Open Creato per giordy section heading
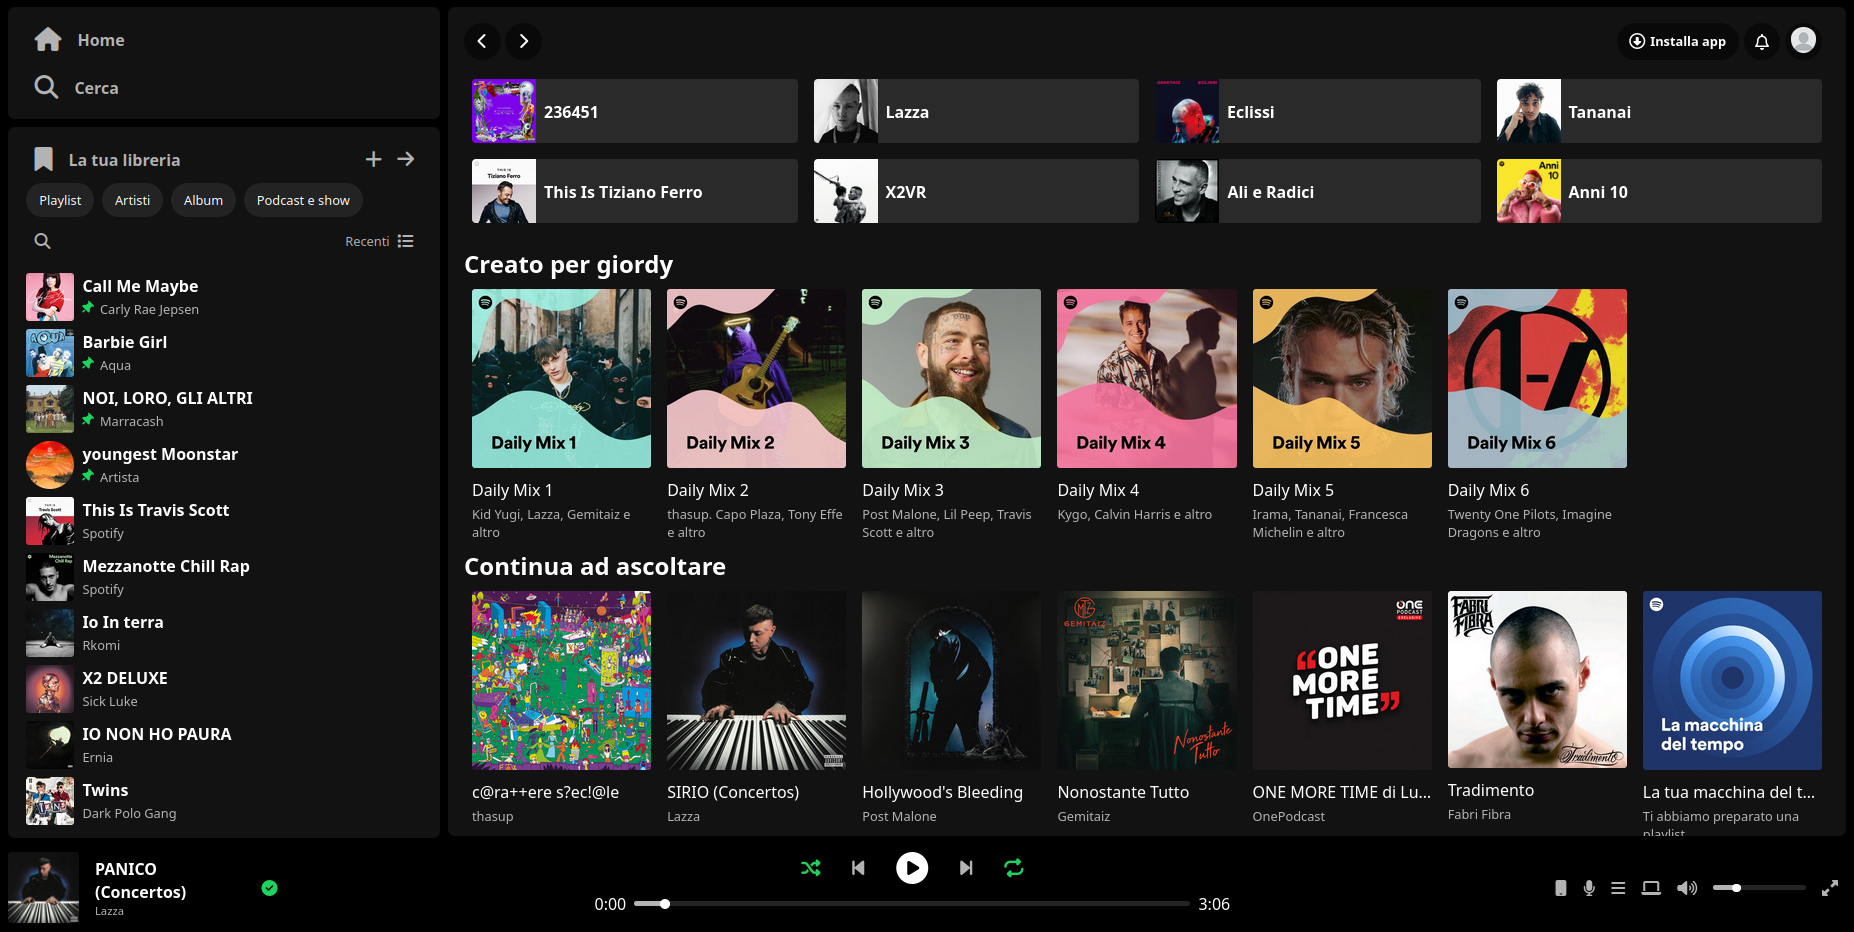Viewport: 1854px width, 932px height. pyautogui.click(x=568, y=265)
